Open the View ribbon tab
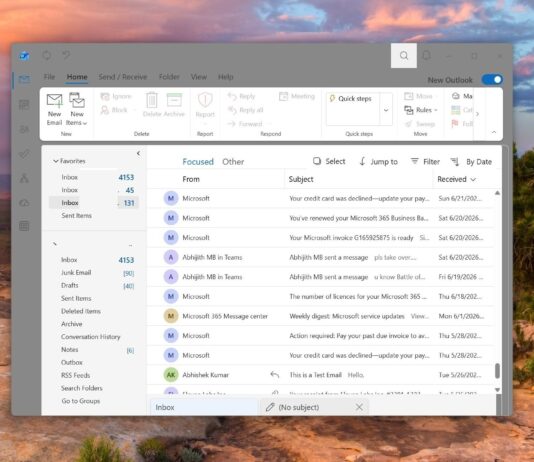Image resolution: width=534 pixels, height=462 pixels. click(199, 77)
